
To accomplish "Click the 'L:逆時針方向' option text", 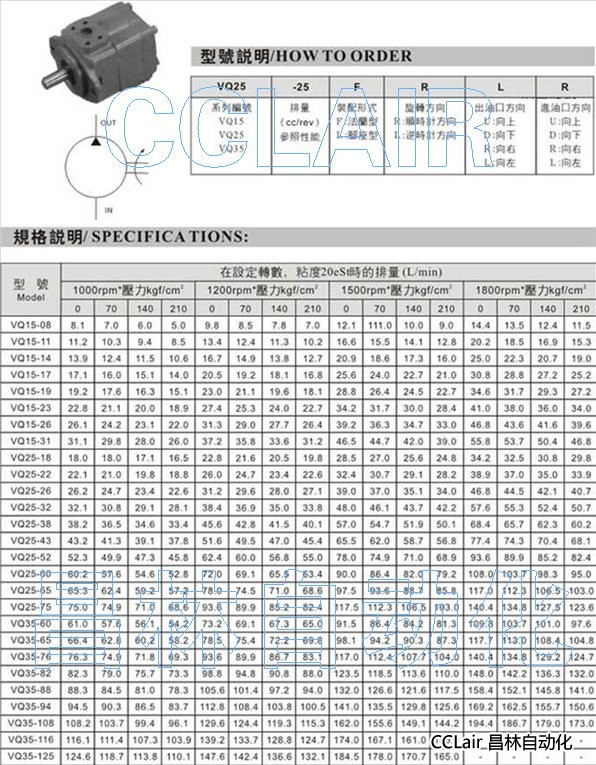I will 425,135.
